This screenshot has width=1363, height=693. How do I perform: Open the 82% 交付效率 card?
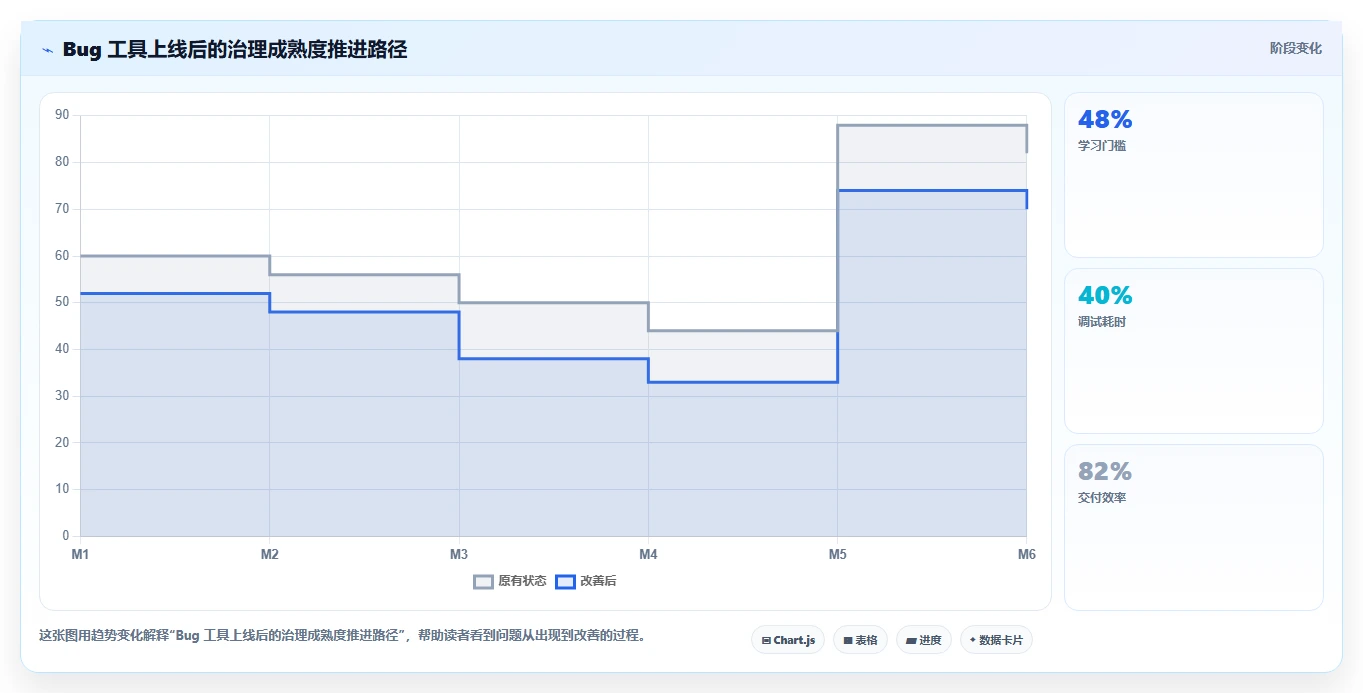point(1194,527)
